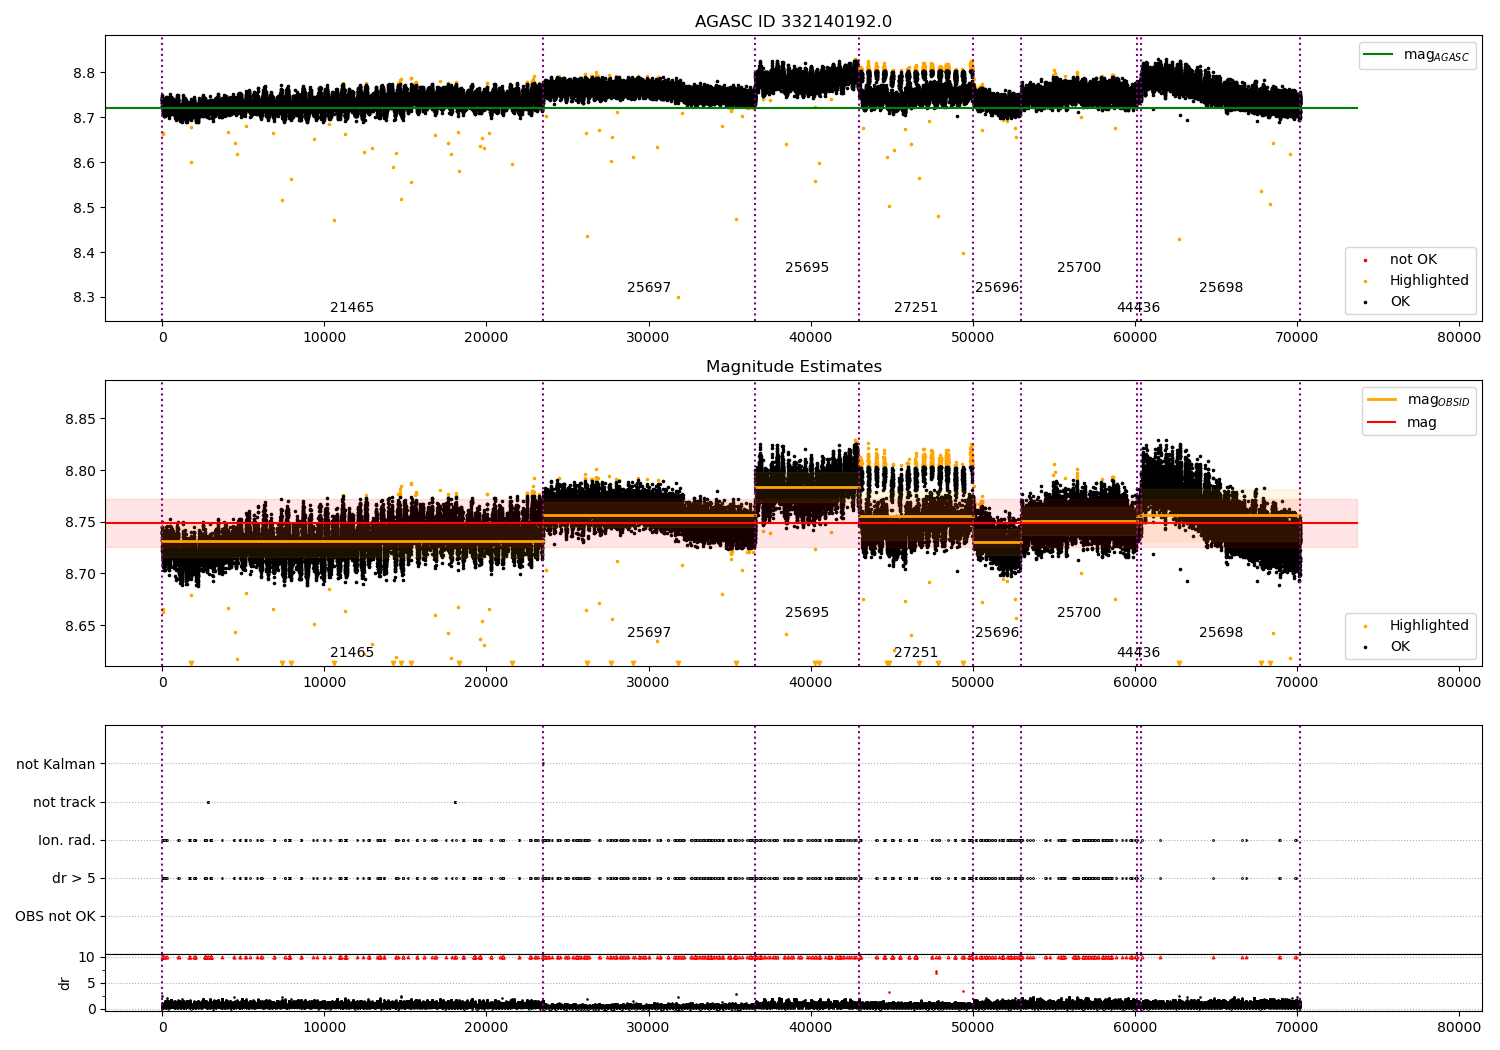The height and width of the screenshot is (1050, 1500).
Task: Click the 40000 x-axis tick under Magnitude Estimates plot
Action: pyautogui.click(x=810, y=683)
